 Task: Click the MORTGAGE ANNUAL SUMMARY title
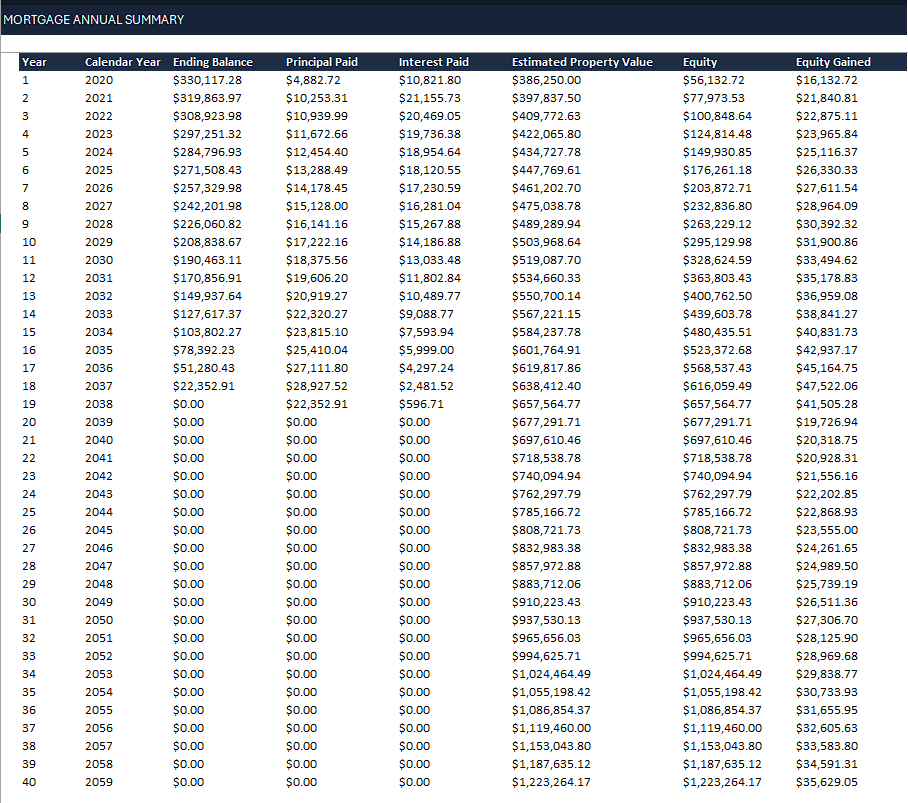pos(93,20)
